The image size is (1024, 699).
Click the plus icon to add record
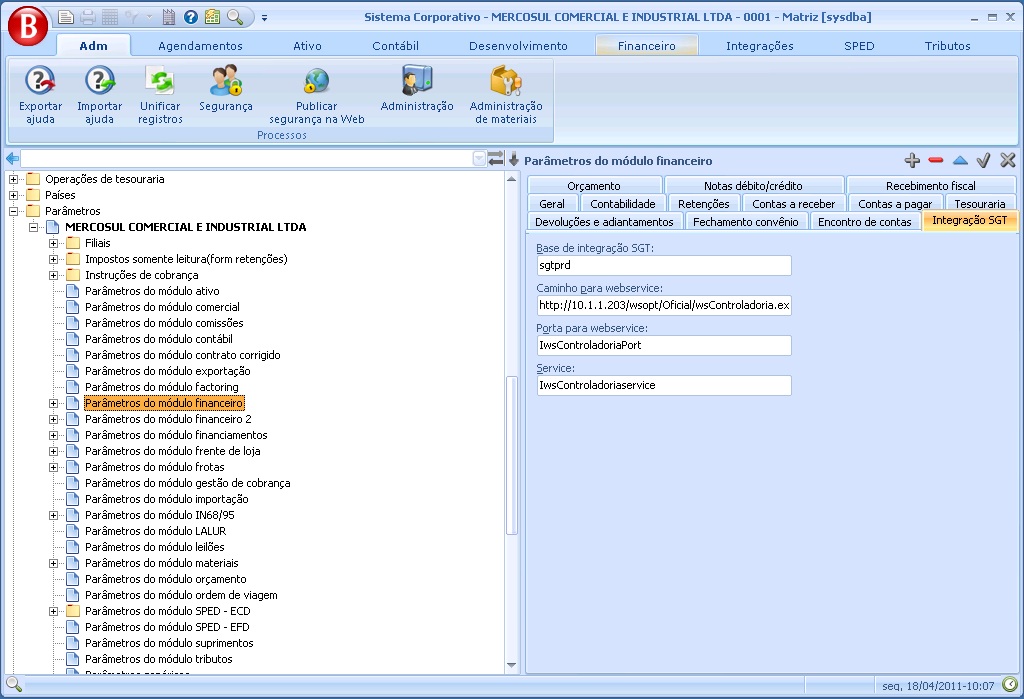click(x=911, y=160)
